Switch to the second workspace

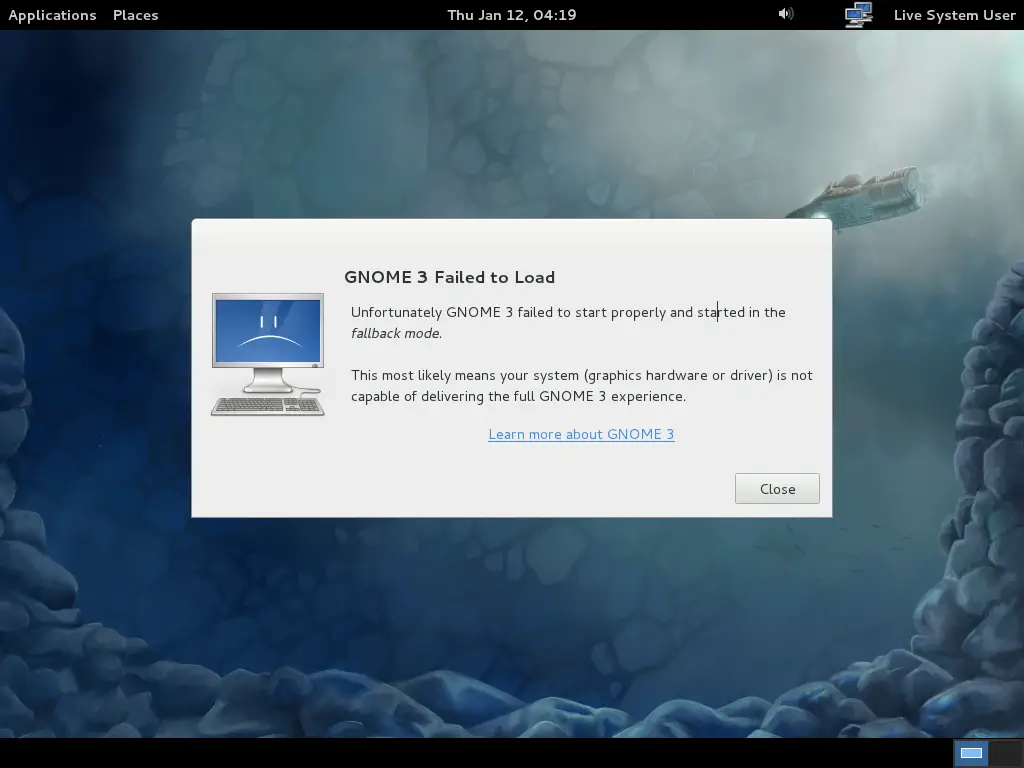tap(1006, 753)
